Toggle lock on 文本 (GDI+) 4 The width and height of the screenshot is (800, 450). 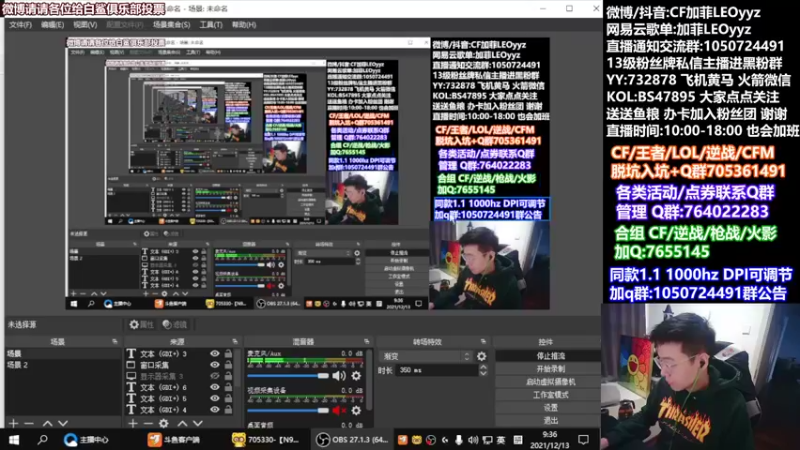(x=228, y=410)
